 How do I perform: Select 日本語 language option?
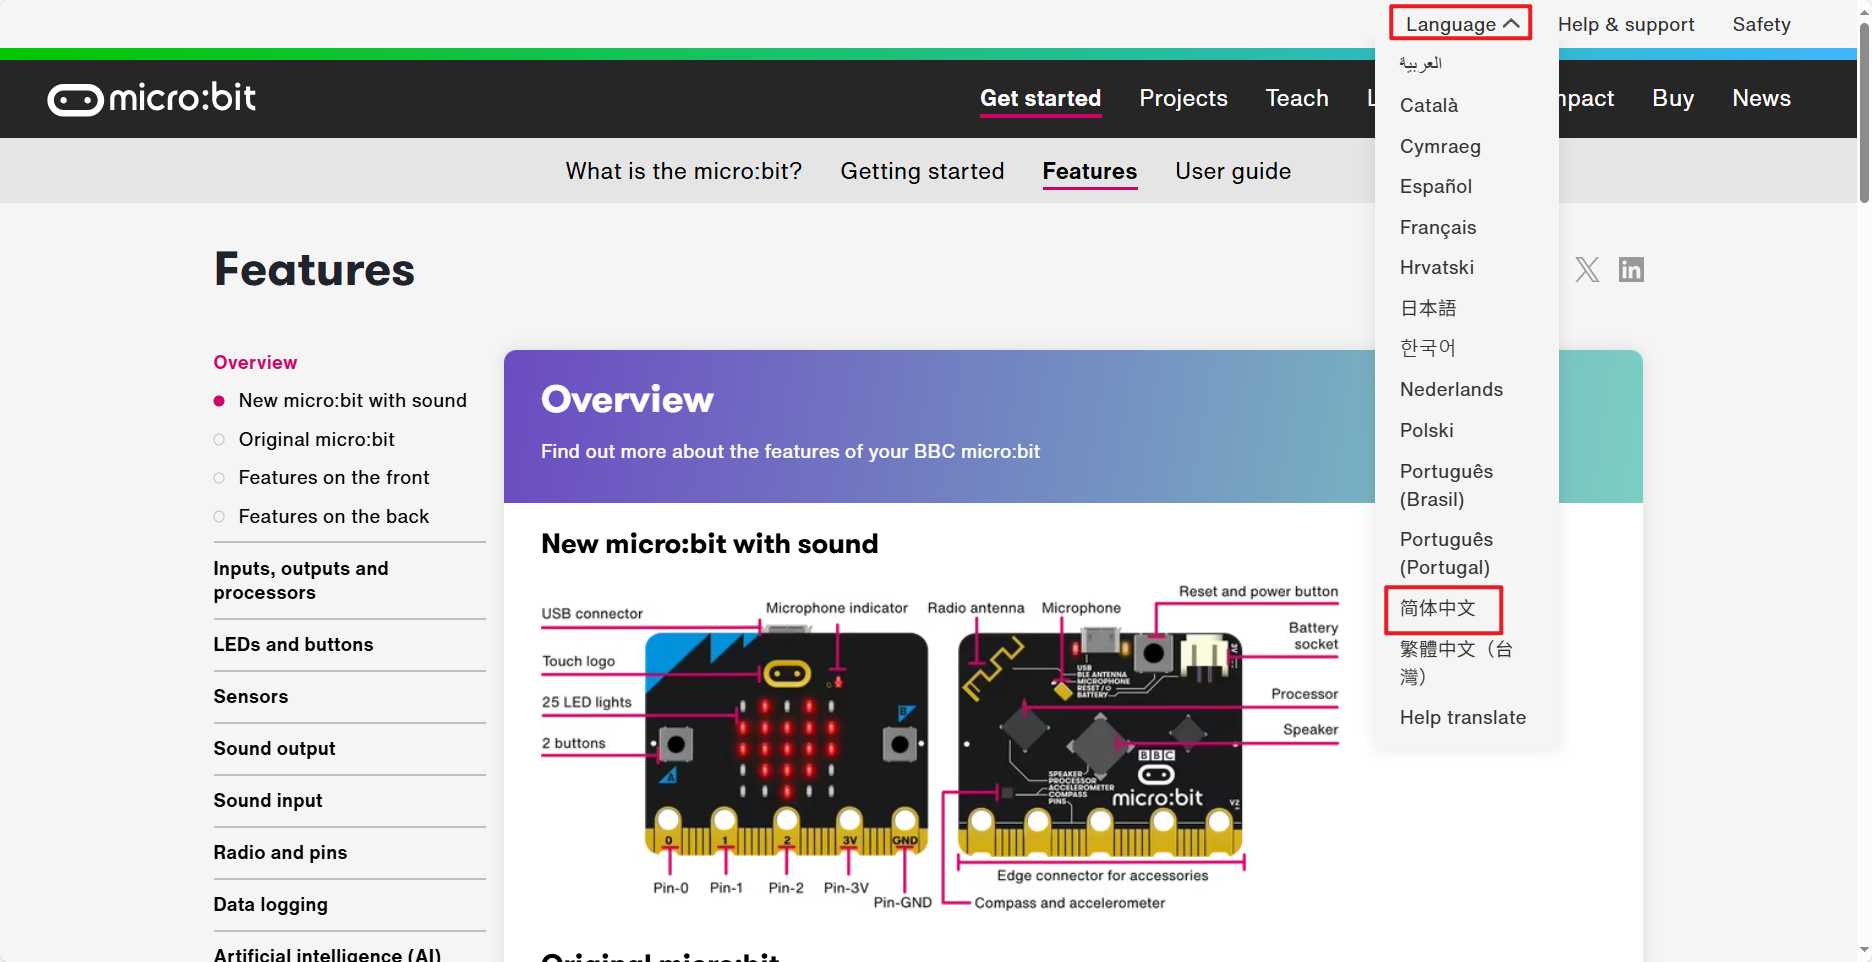(1428, 308)
